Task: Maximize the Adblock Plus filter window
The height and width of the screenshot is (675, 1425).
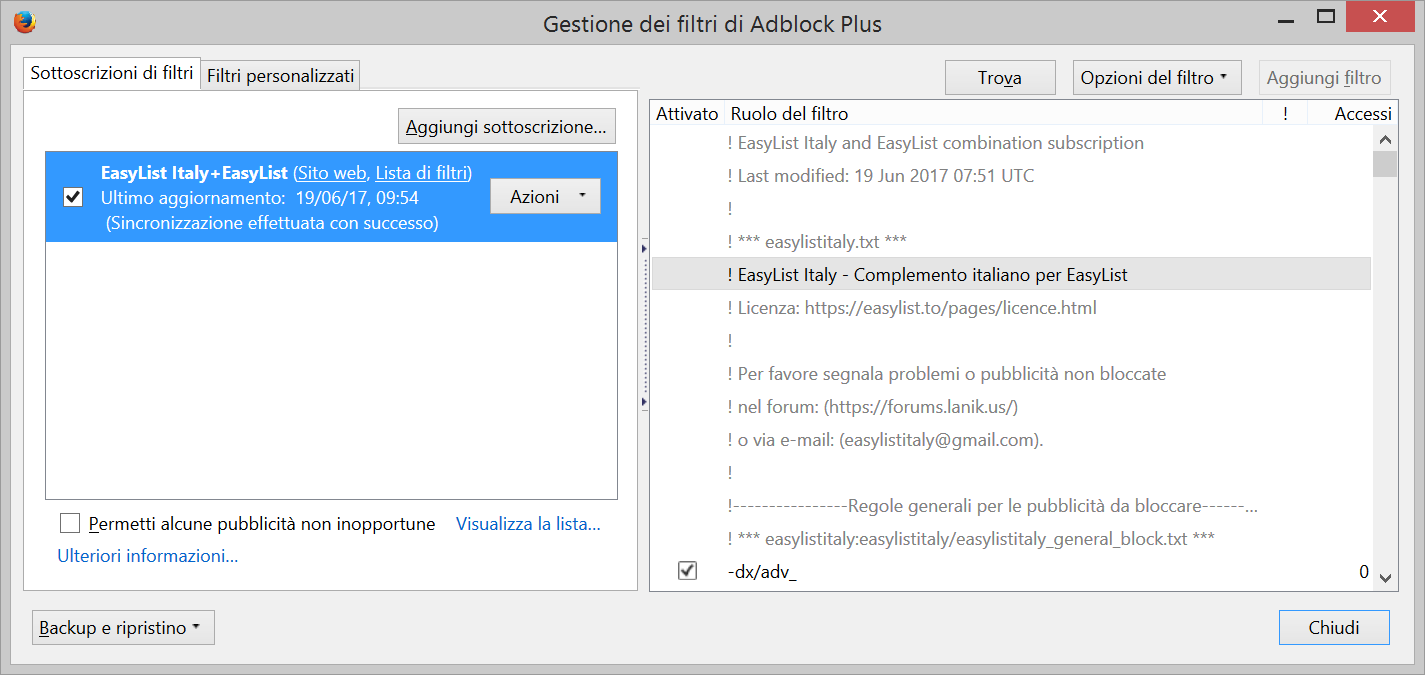Action: click(1326, 17)
